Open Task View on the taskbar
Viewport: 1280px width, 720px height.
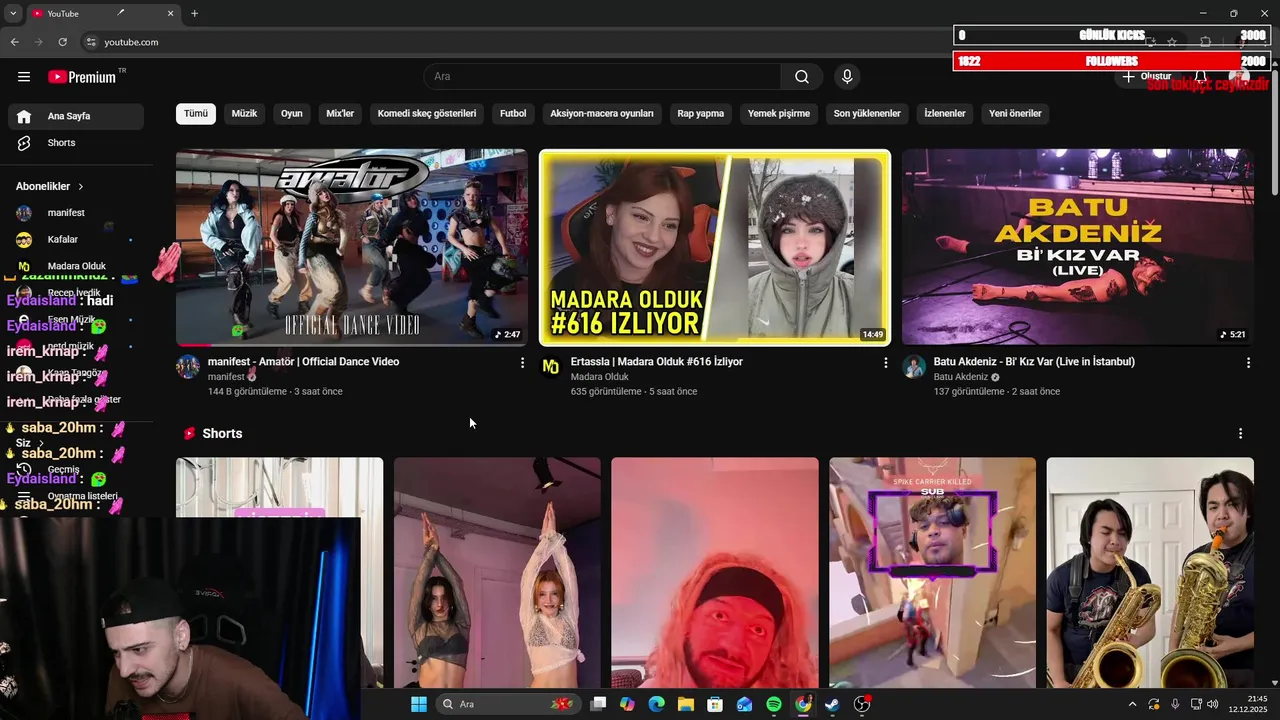coord(598,704)
